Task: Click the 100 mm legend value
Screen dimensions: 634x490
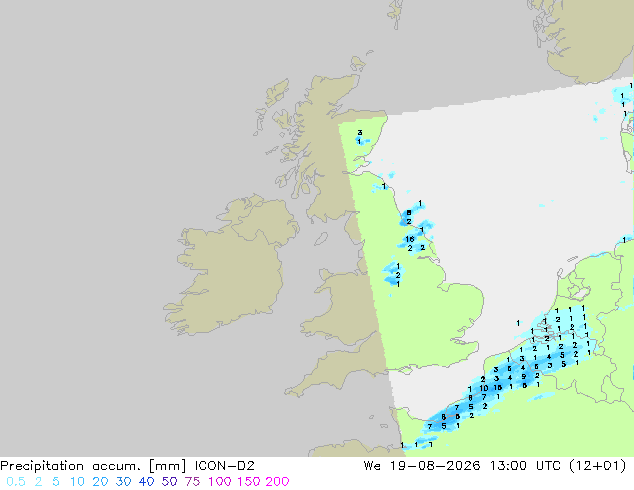Action: pyautogui.click(x=220, y=482)
